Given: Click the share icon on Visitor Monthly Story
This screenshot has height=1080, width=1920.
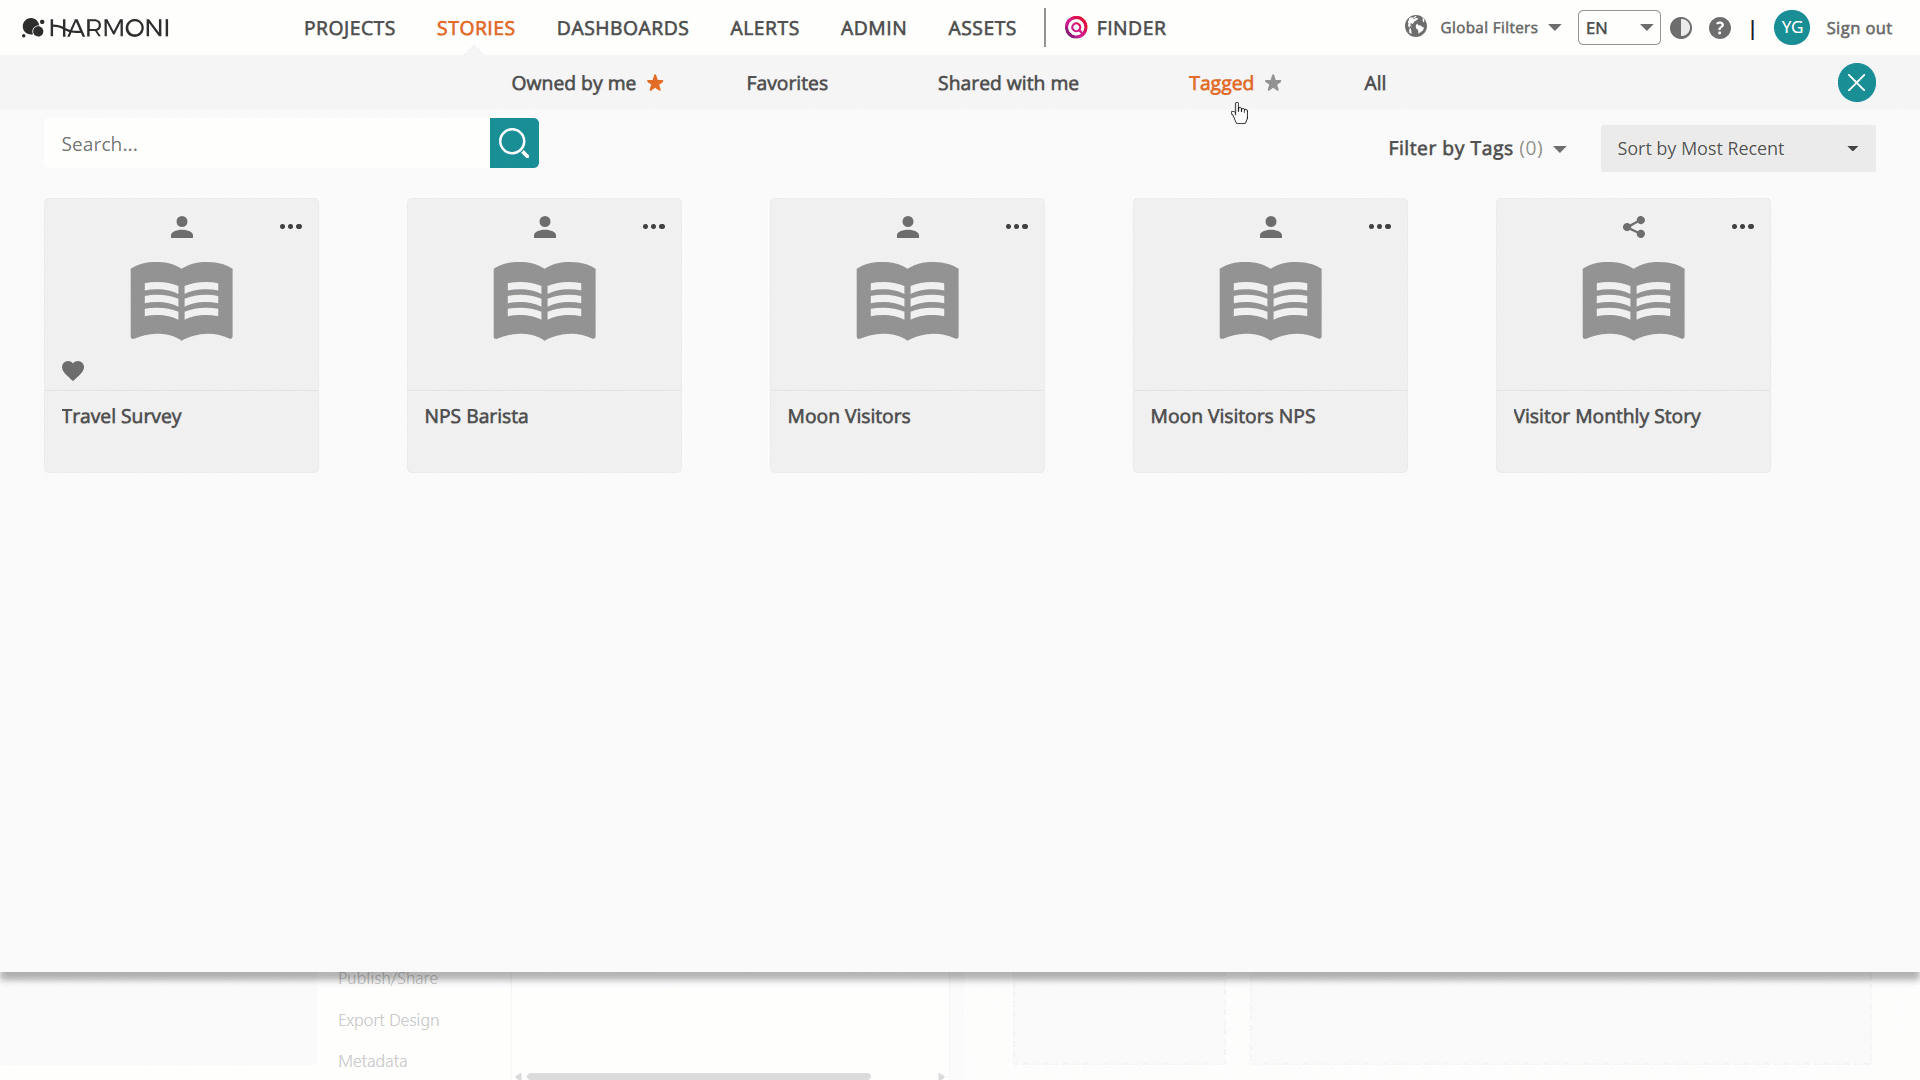Looking at the screenshot, I should tap(1634, 227).
